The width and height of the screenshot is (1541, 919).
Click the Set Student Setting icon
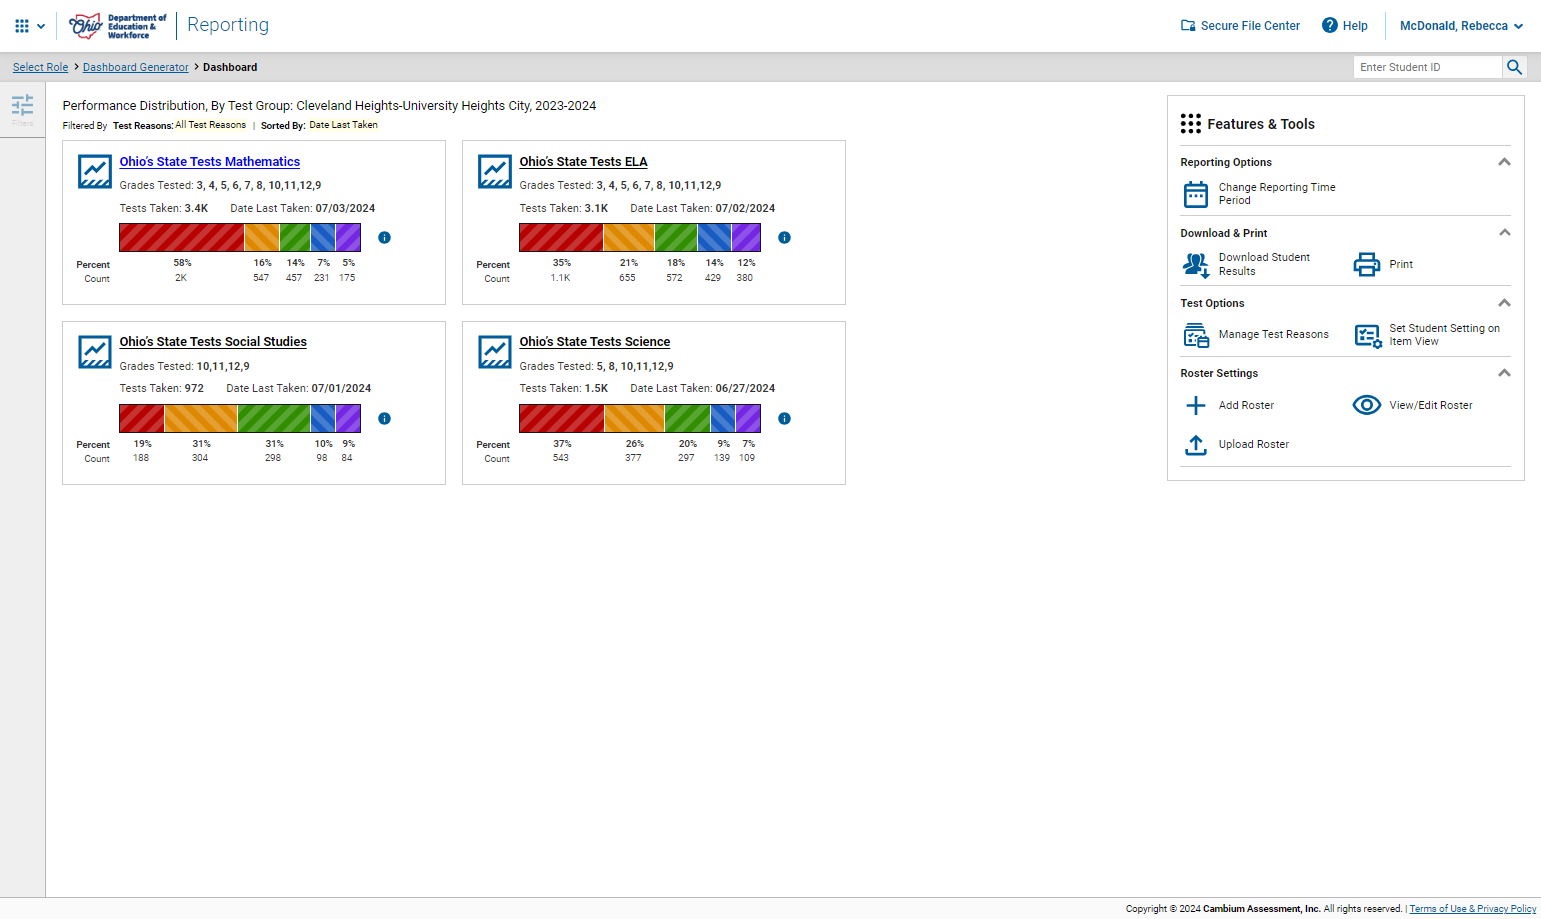coord(1368,335)
